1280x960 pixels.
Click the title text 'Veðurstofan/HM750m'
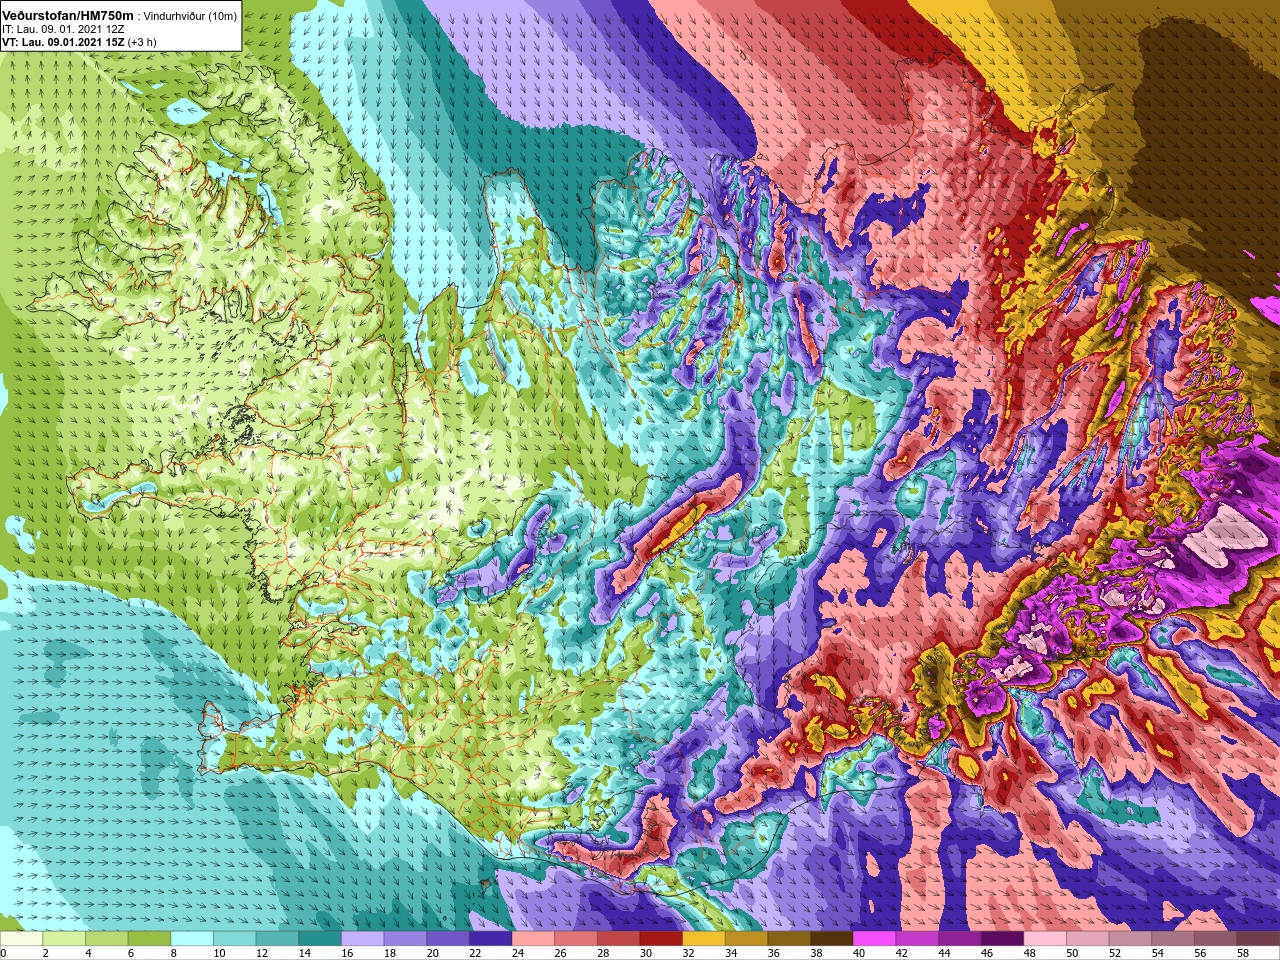tap(66, 16)
